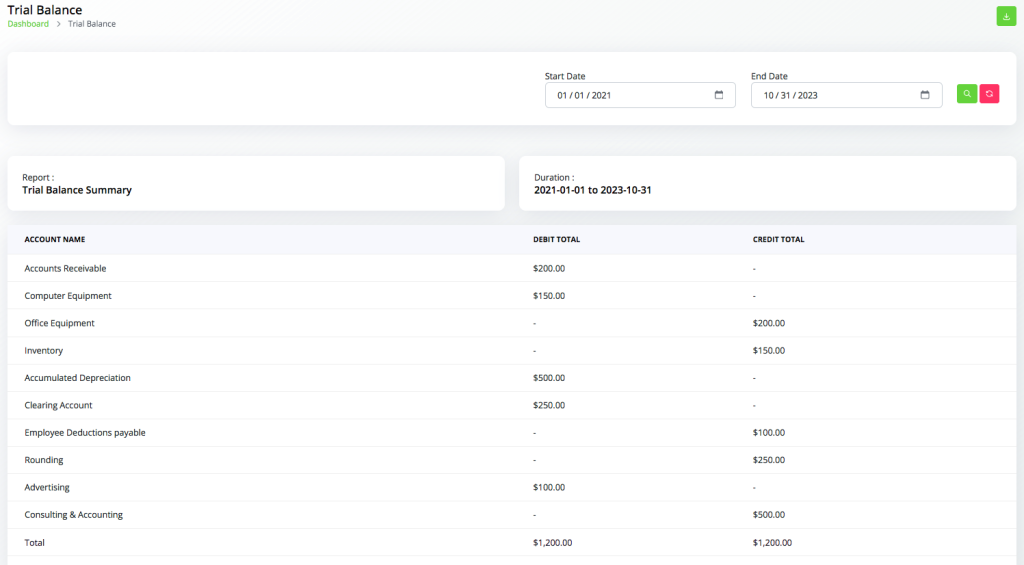Click the Consulting & Accounting account name
The image size is (1024, 565).
click(73, 515)
